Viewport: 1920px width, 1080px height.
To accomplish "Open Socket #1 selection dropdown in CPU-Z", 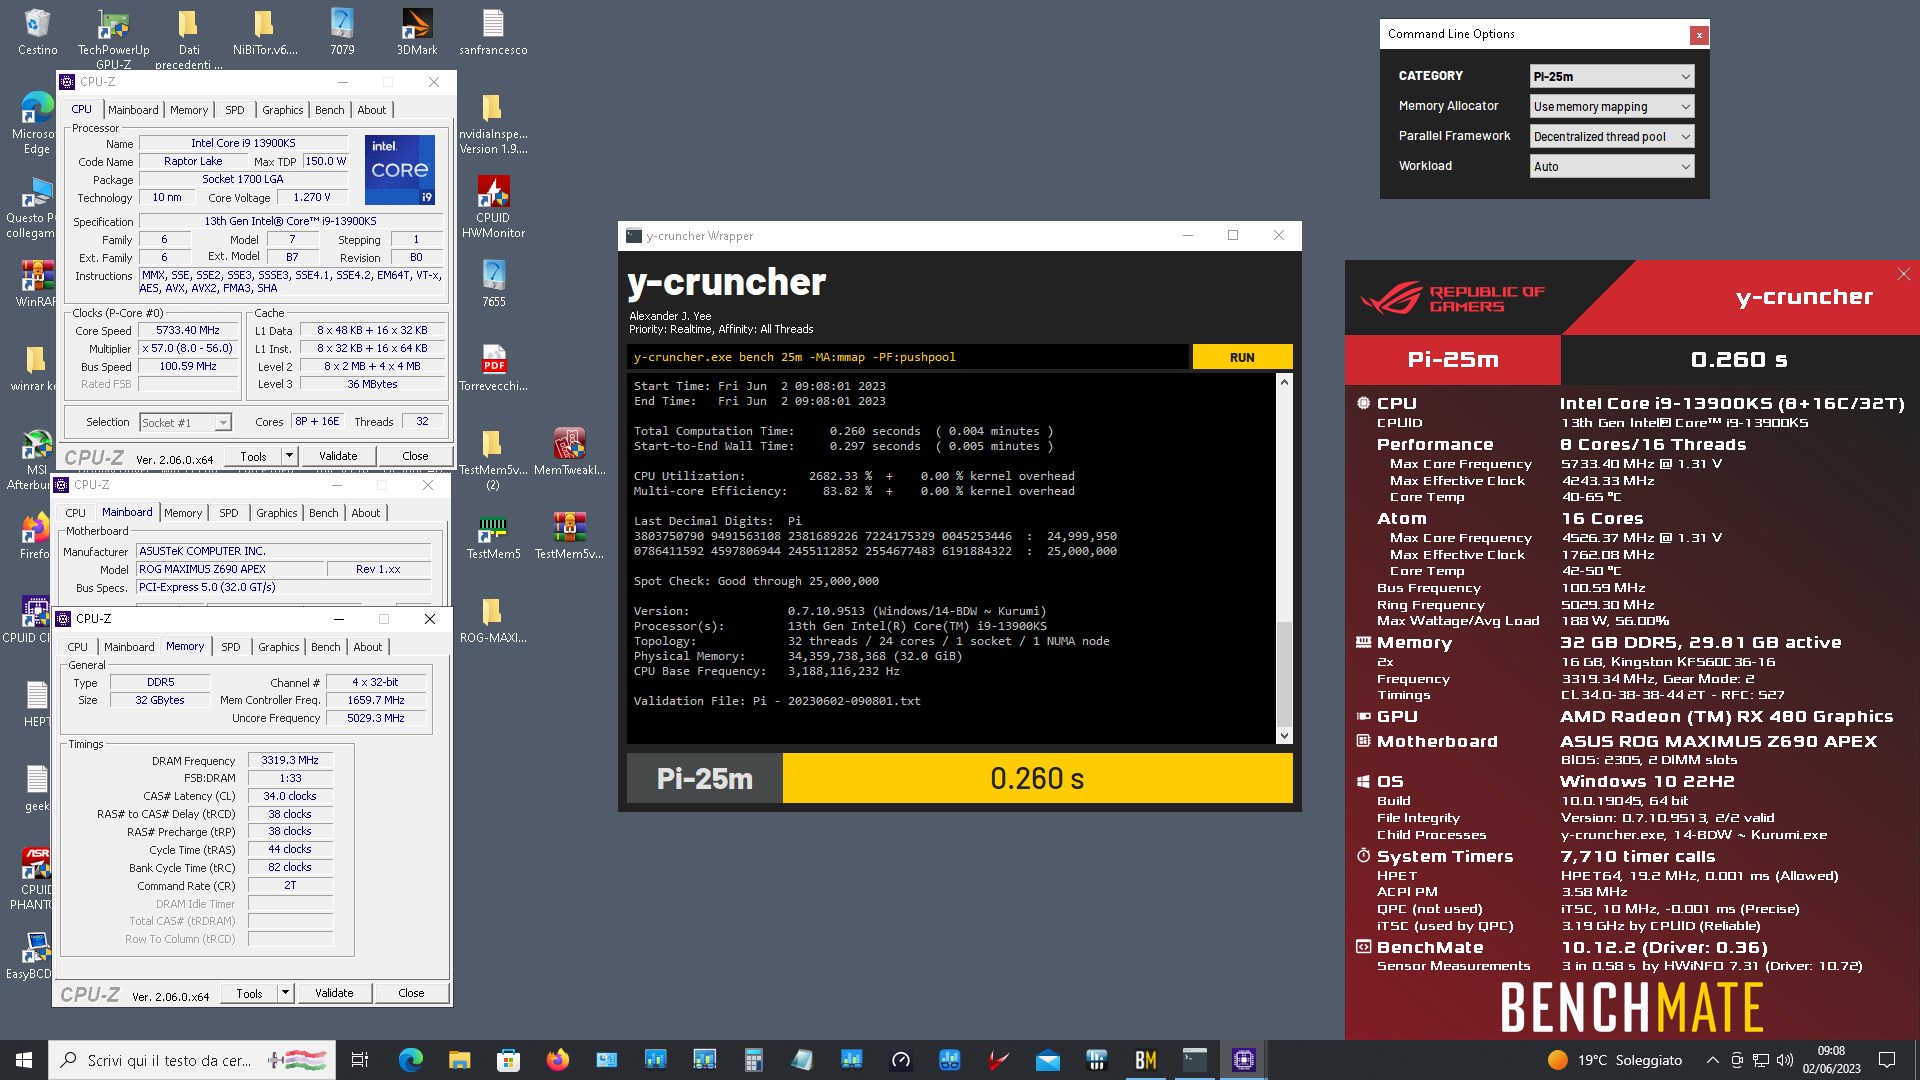I will 186,422.
